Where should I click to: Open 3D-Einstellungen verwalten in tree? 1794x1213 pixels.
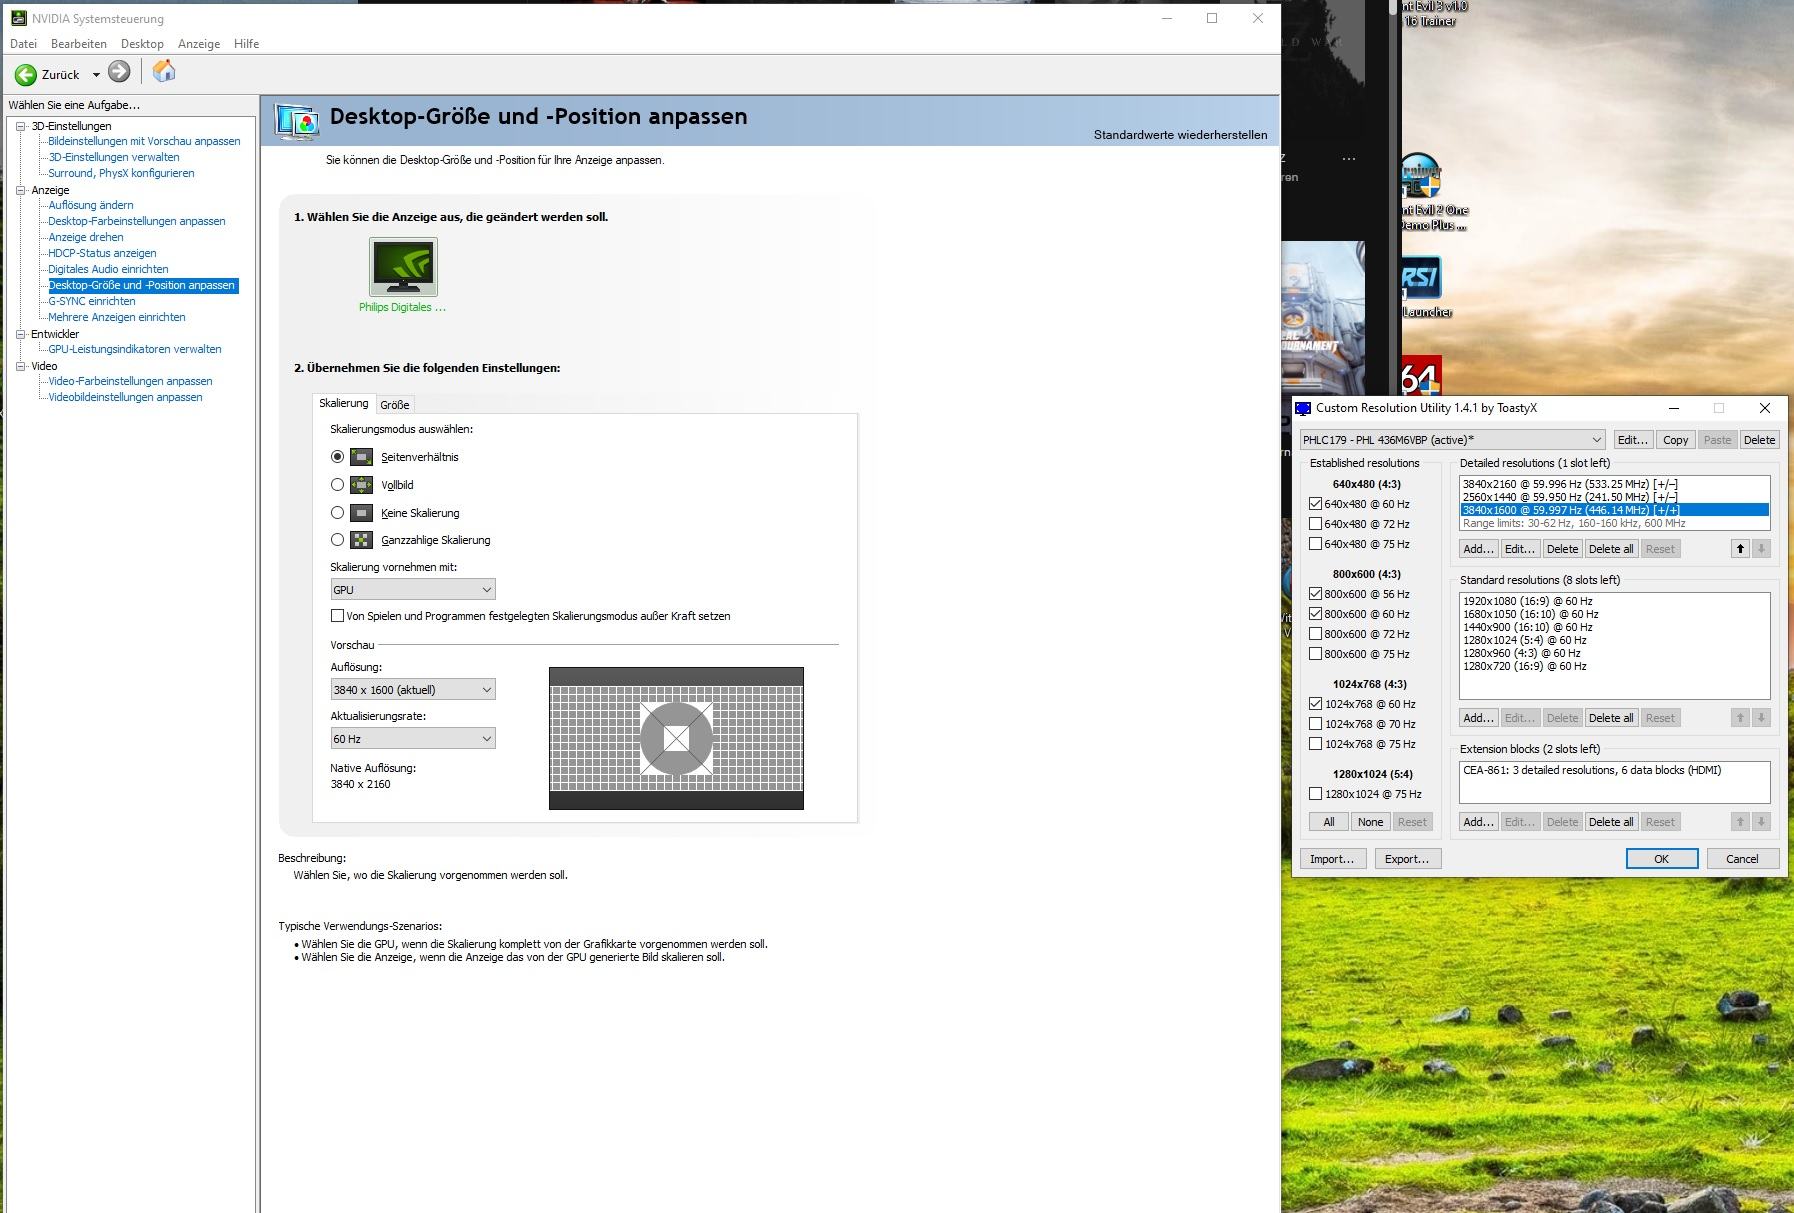coord(114,157)
